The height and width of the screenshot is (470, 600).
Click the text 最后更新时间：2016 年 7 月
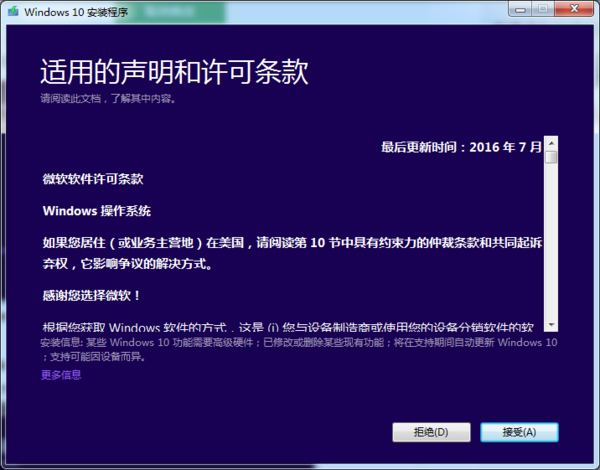(x=461, y=147)
